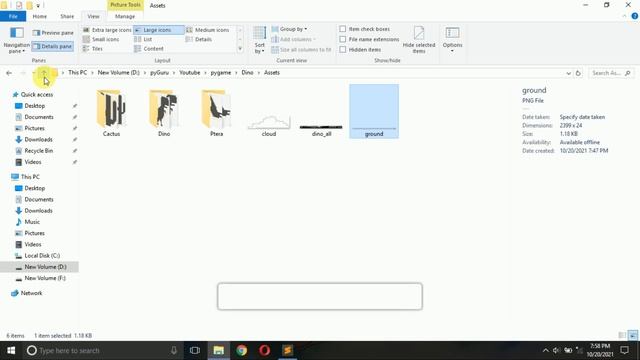Image resolution: width=640 pixels, height=360 pixels.
Task: Open Quick access in sidebar
Action: tap(37, 95)
